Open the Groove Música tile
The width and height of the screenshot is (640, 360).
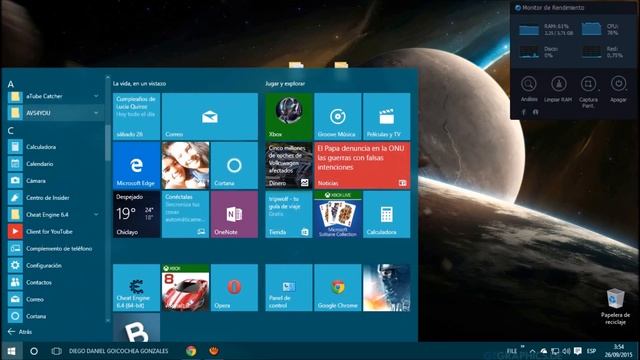coord(338,116)
